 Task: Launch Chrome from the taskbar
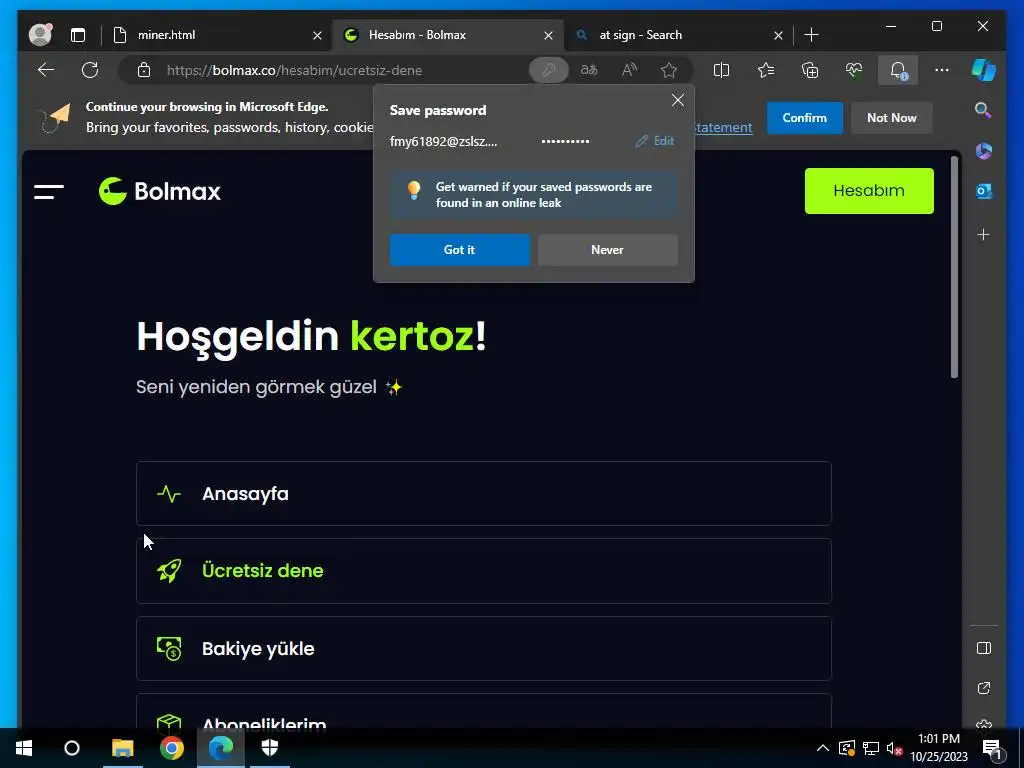(x=172, y=748)
